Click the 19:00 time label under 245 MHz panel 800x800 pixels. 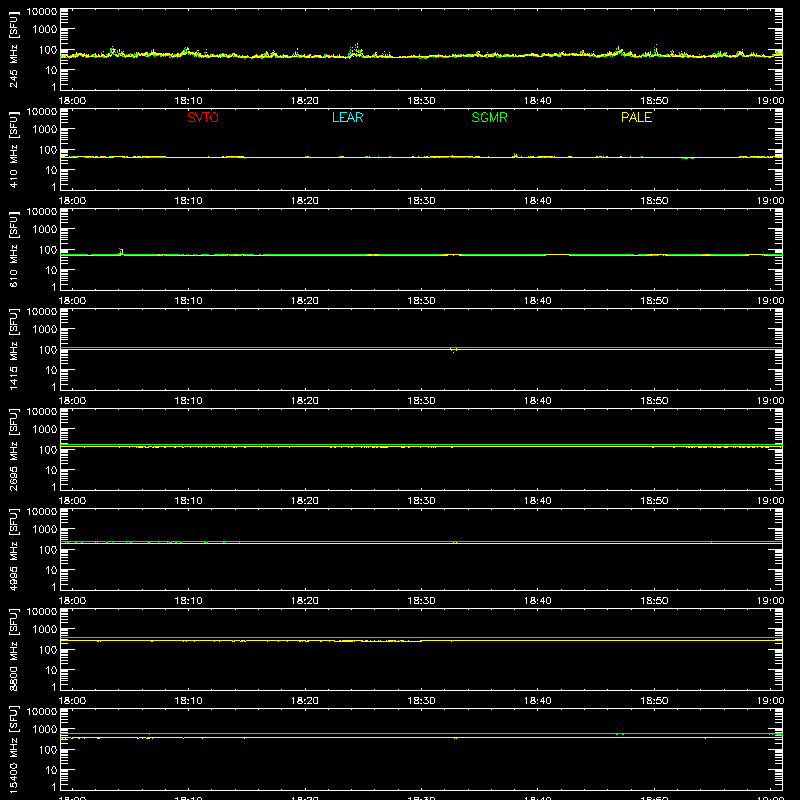tap(770, 101)
